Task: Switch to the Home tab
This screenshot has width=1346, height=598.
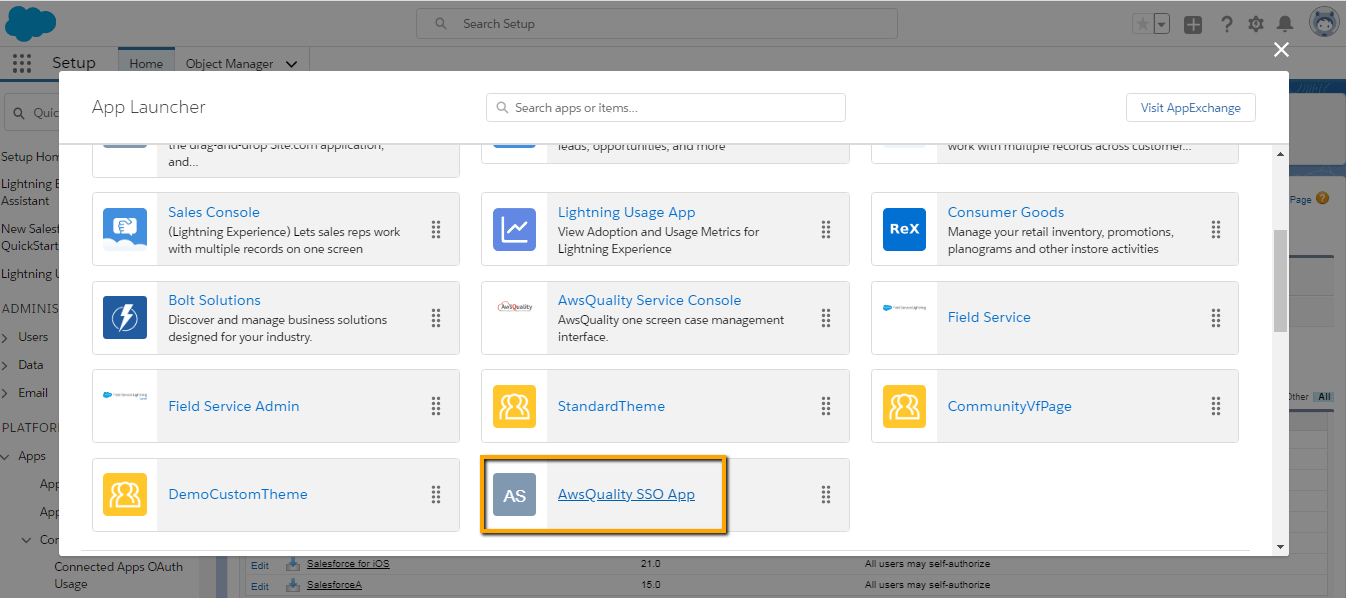Action: coord(146,63)
